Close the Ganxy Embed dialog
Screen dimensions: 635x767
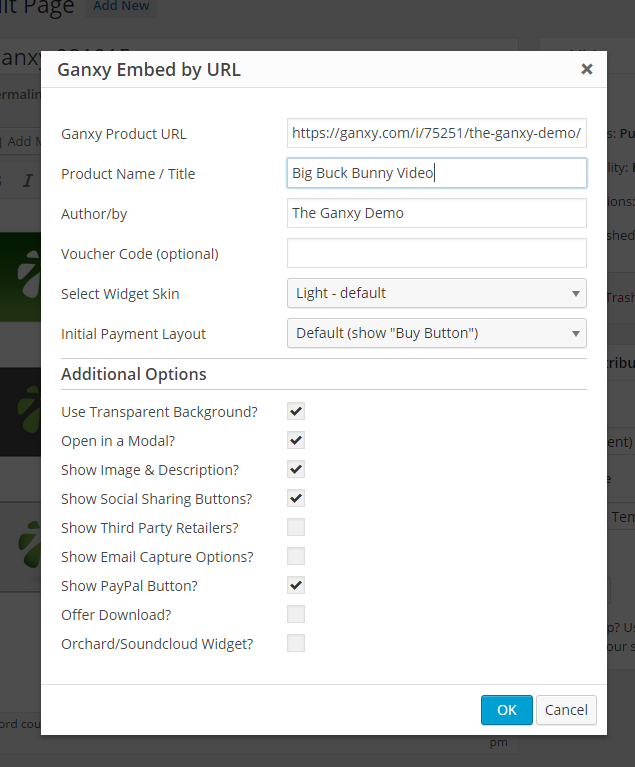(587, 69)
